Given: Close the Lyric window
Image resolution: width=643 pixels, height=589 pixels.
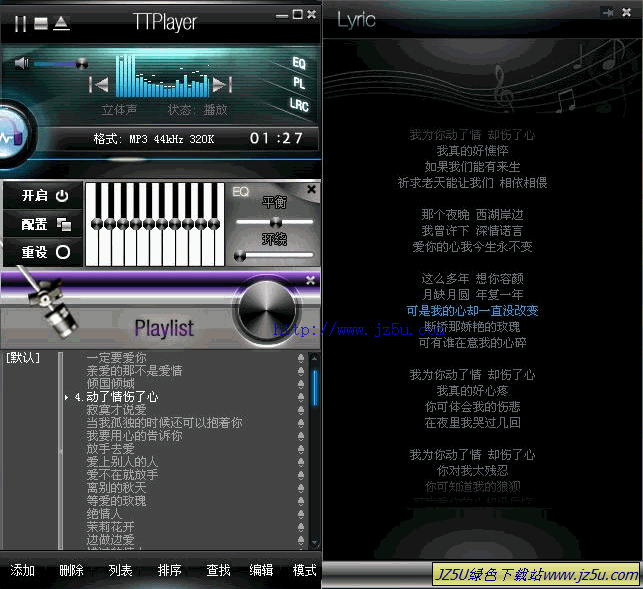Looking at the screenshot, I should point(626,13).
